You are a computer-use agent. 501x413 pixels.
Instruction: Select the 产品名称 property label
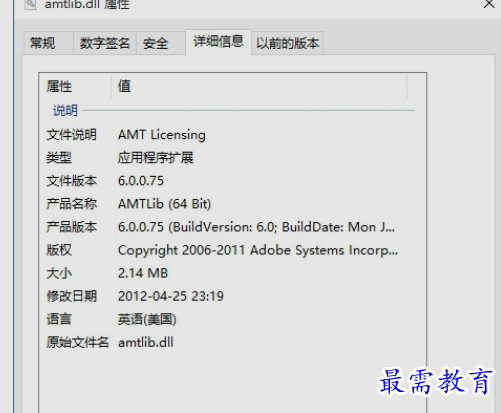click(71, 204)
